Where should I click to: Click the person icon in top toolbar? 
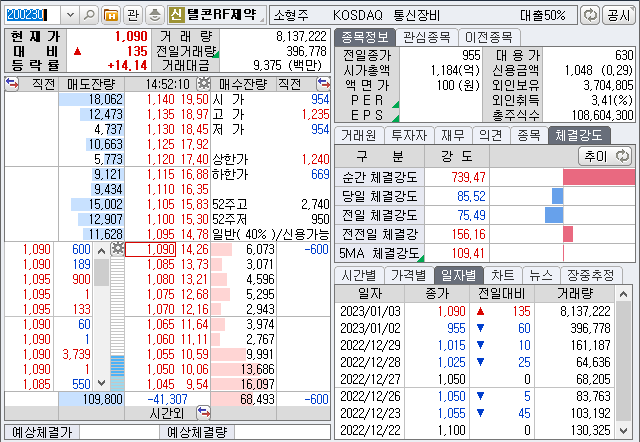[155, 15]
